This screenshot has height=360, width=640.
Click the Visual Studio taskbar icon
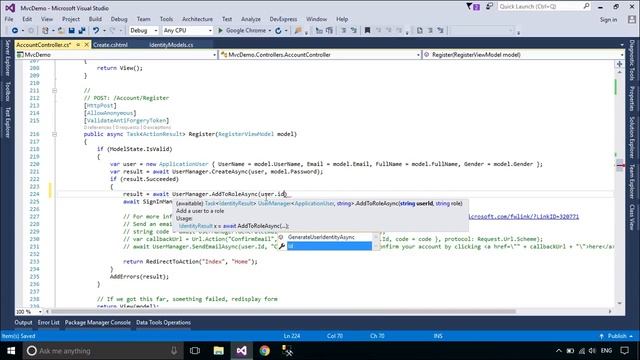pyautogui.click(x=241, y=351)
